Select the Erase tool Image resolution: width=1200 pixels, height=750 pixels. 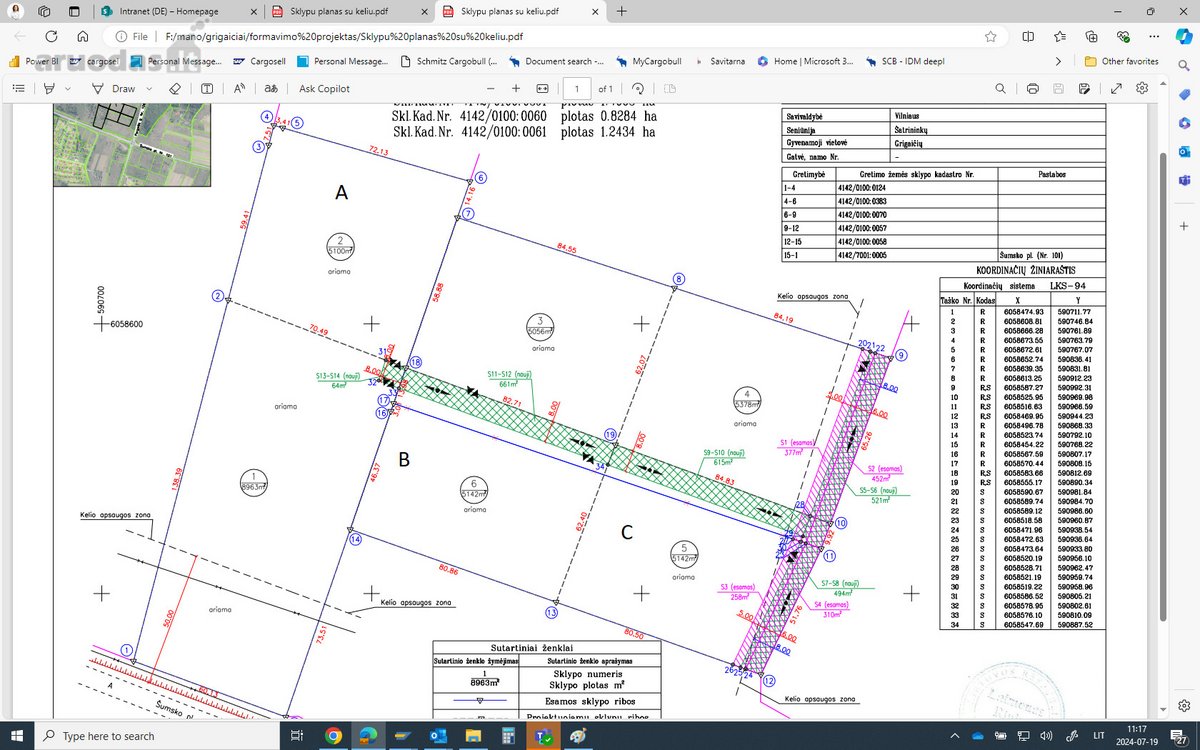175,88
